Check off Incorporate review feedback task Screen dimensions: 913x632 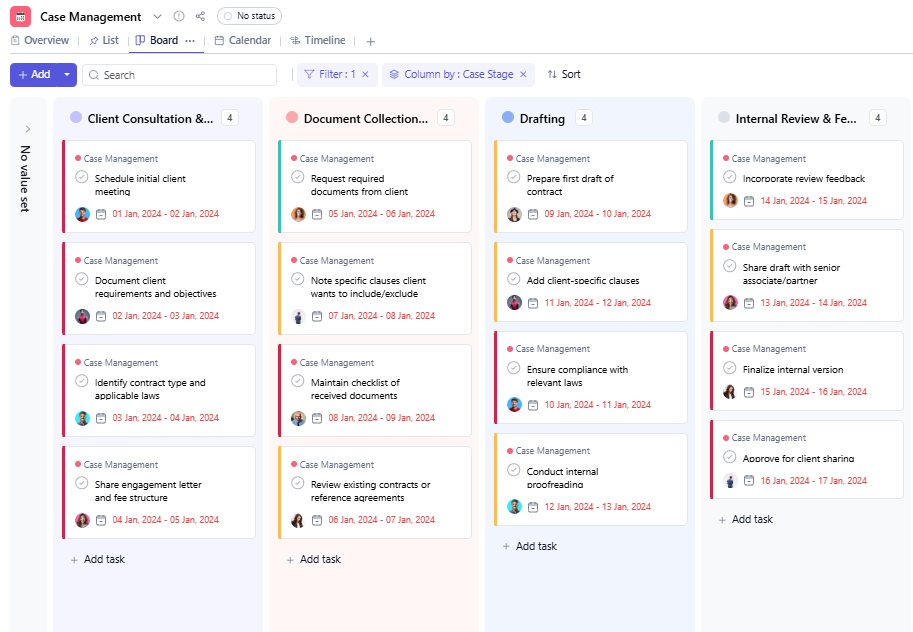click(x=729, y=177)
